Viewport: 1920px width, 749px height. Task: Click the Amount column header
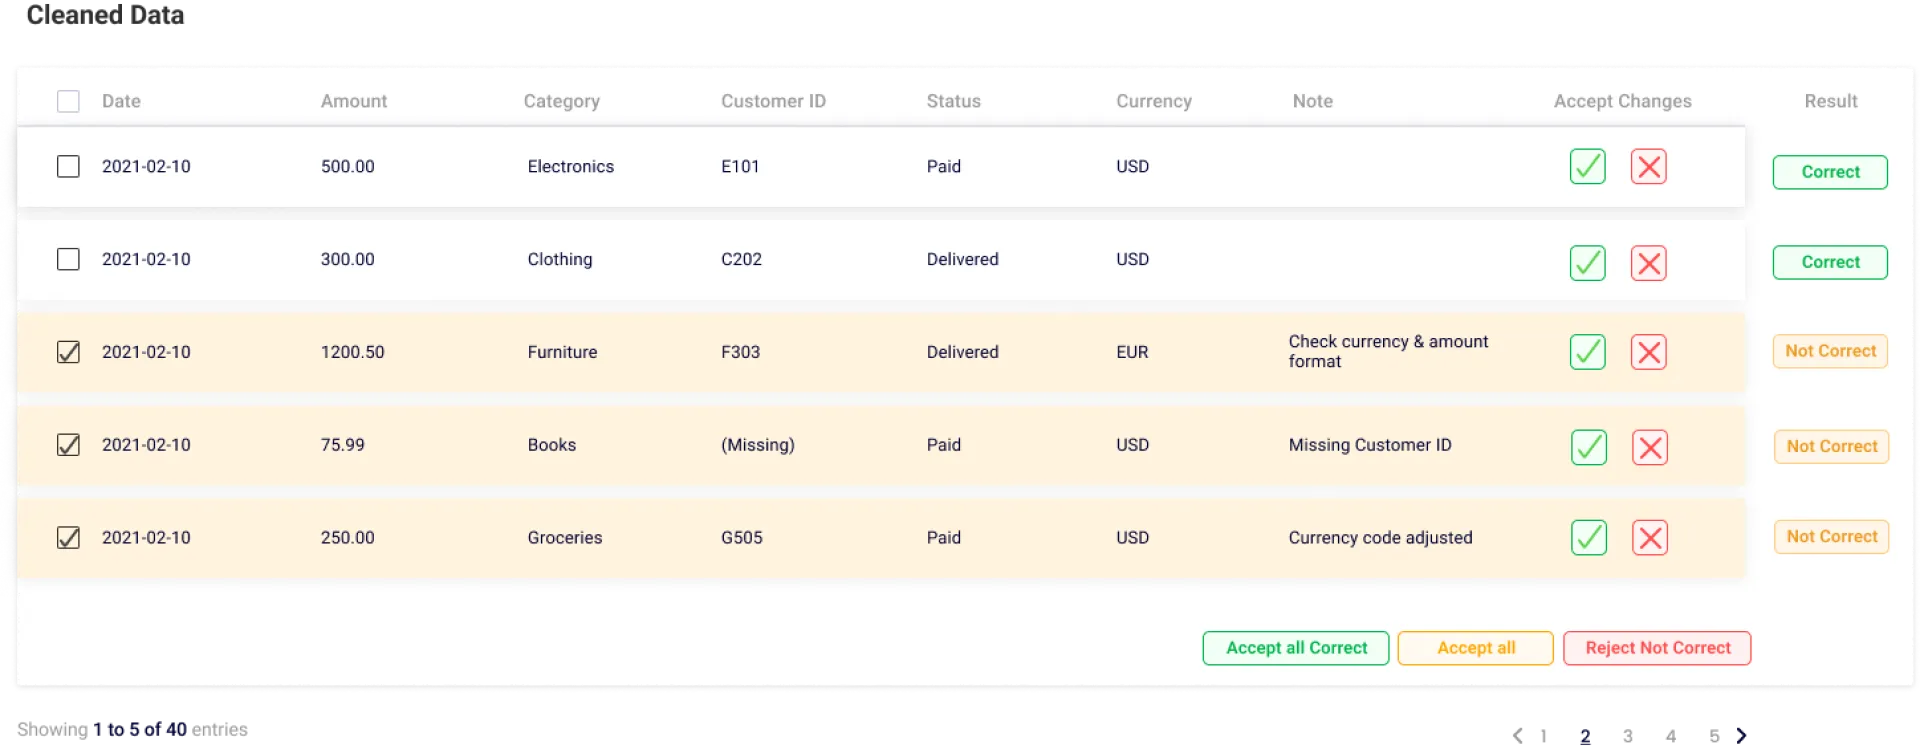pyautogui.click(x=353, y=101)
